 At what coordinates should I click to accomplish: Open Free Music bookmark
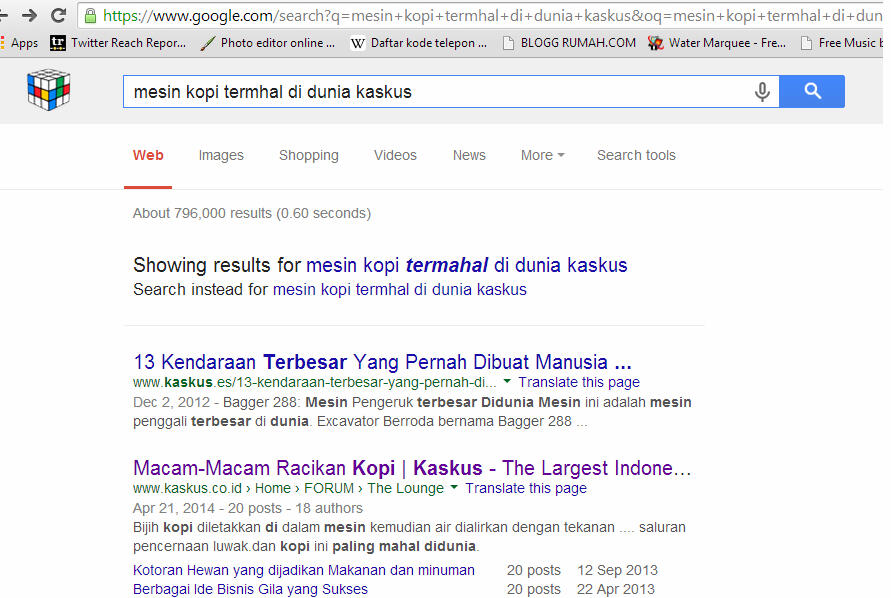pos(842,43)
